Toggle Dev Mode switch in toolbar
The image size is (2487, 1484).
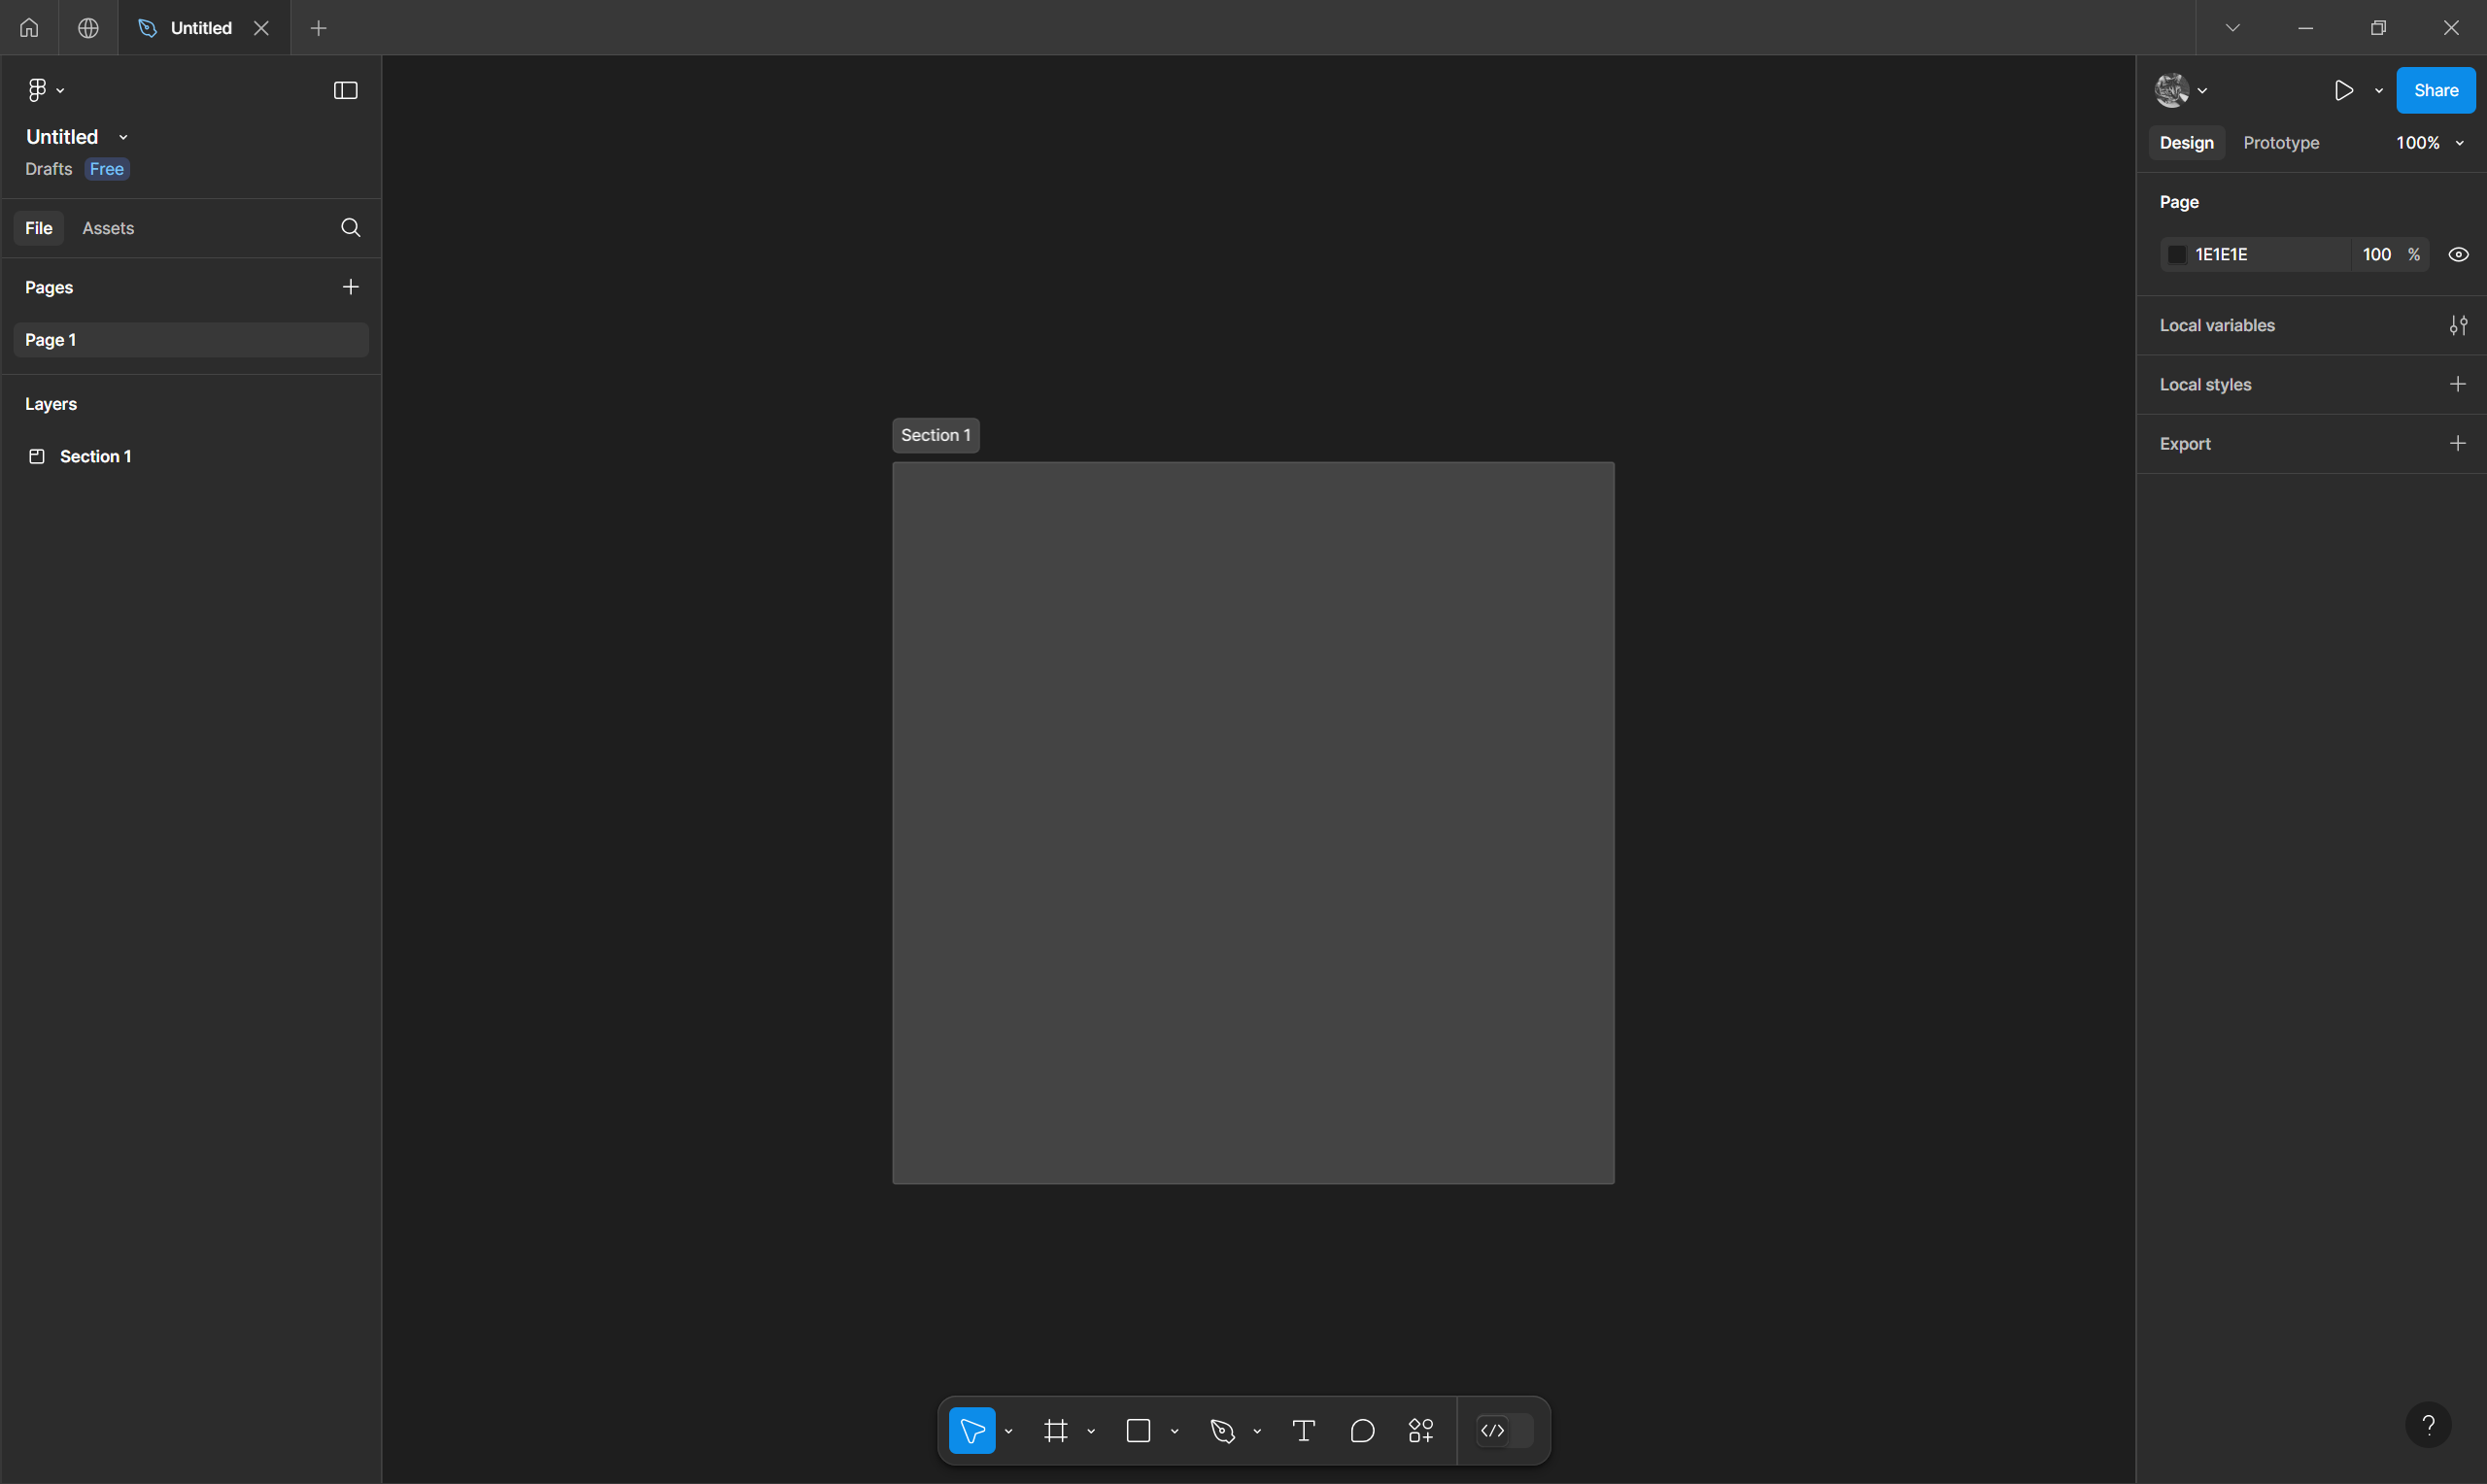point(1504,1431)
